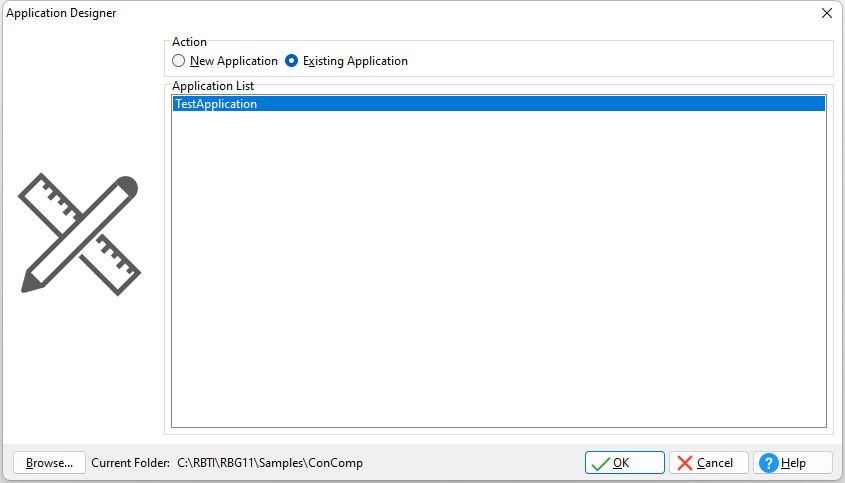Open the Browse... folder dialog
This screenshot has height=483, width=845.
(49, 463)
